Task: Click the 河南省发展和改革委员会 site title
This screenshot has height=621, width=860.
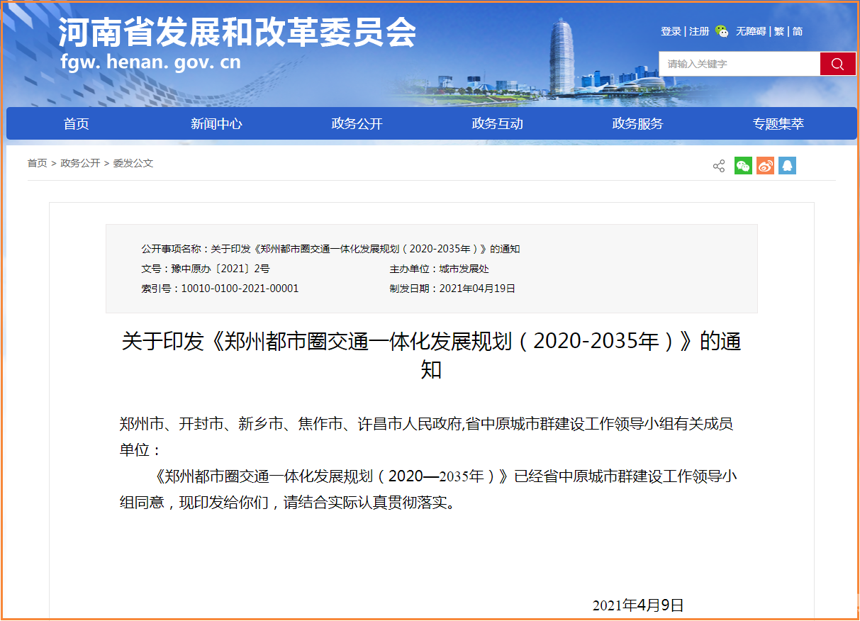Action: coord(237,32)
